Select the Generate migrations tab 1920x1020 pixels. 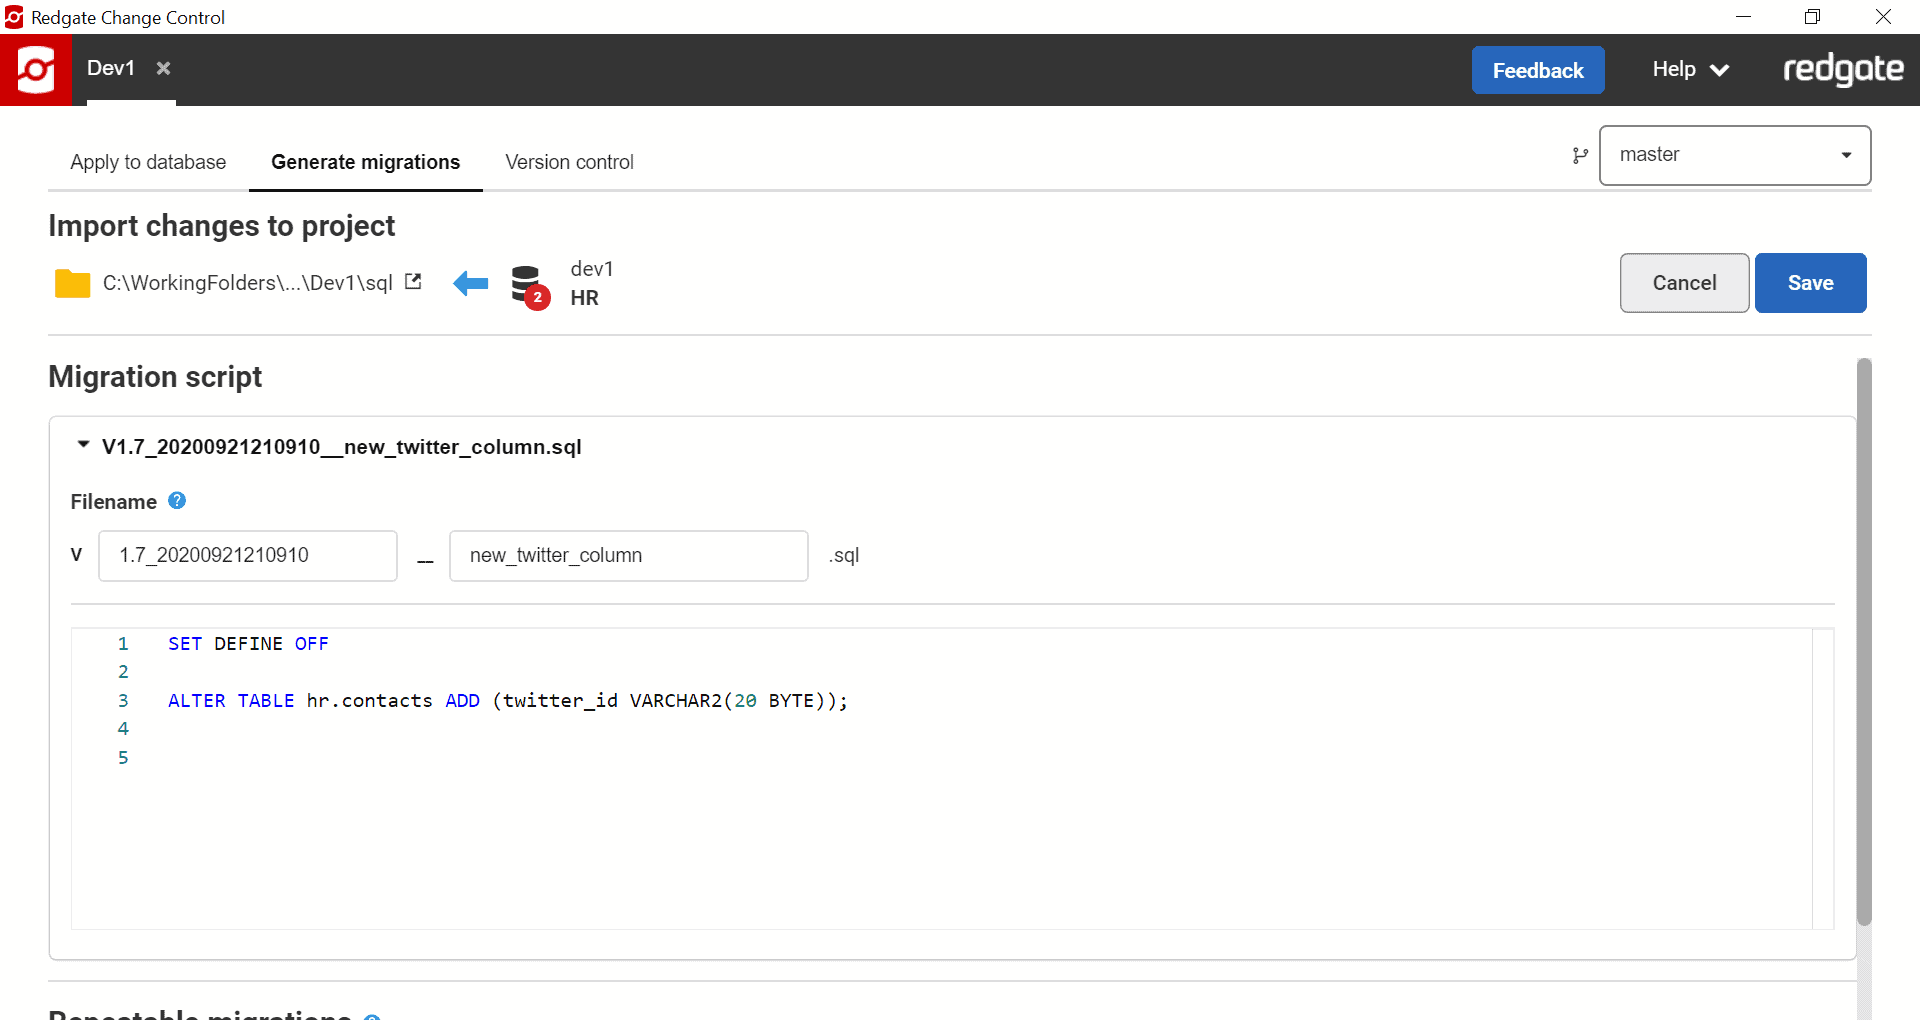[365, 162]
